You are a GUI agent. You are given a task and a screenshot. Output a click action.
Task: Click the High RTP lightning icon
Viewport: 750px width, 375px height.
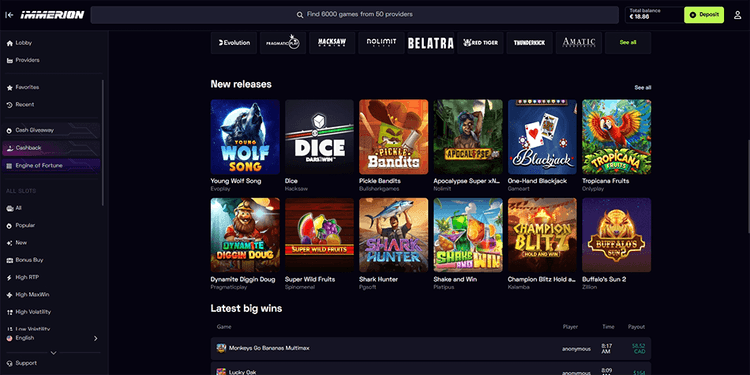[10, 277]
